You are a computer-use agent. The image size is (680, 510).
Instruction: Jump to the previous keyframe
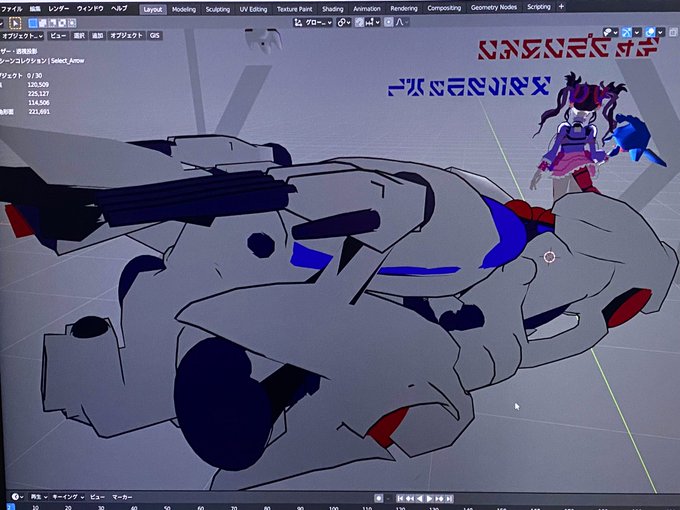[x=410, y=499]
